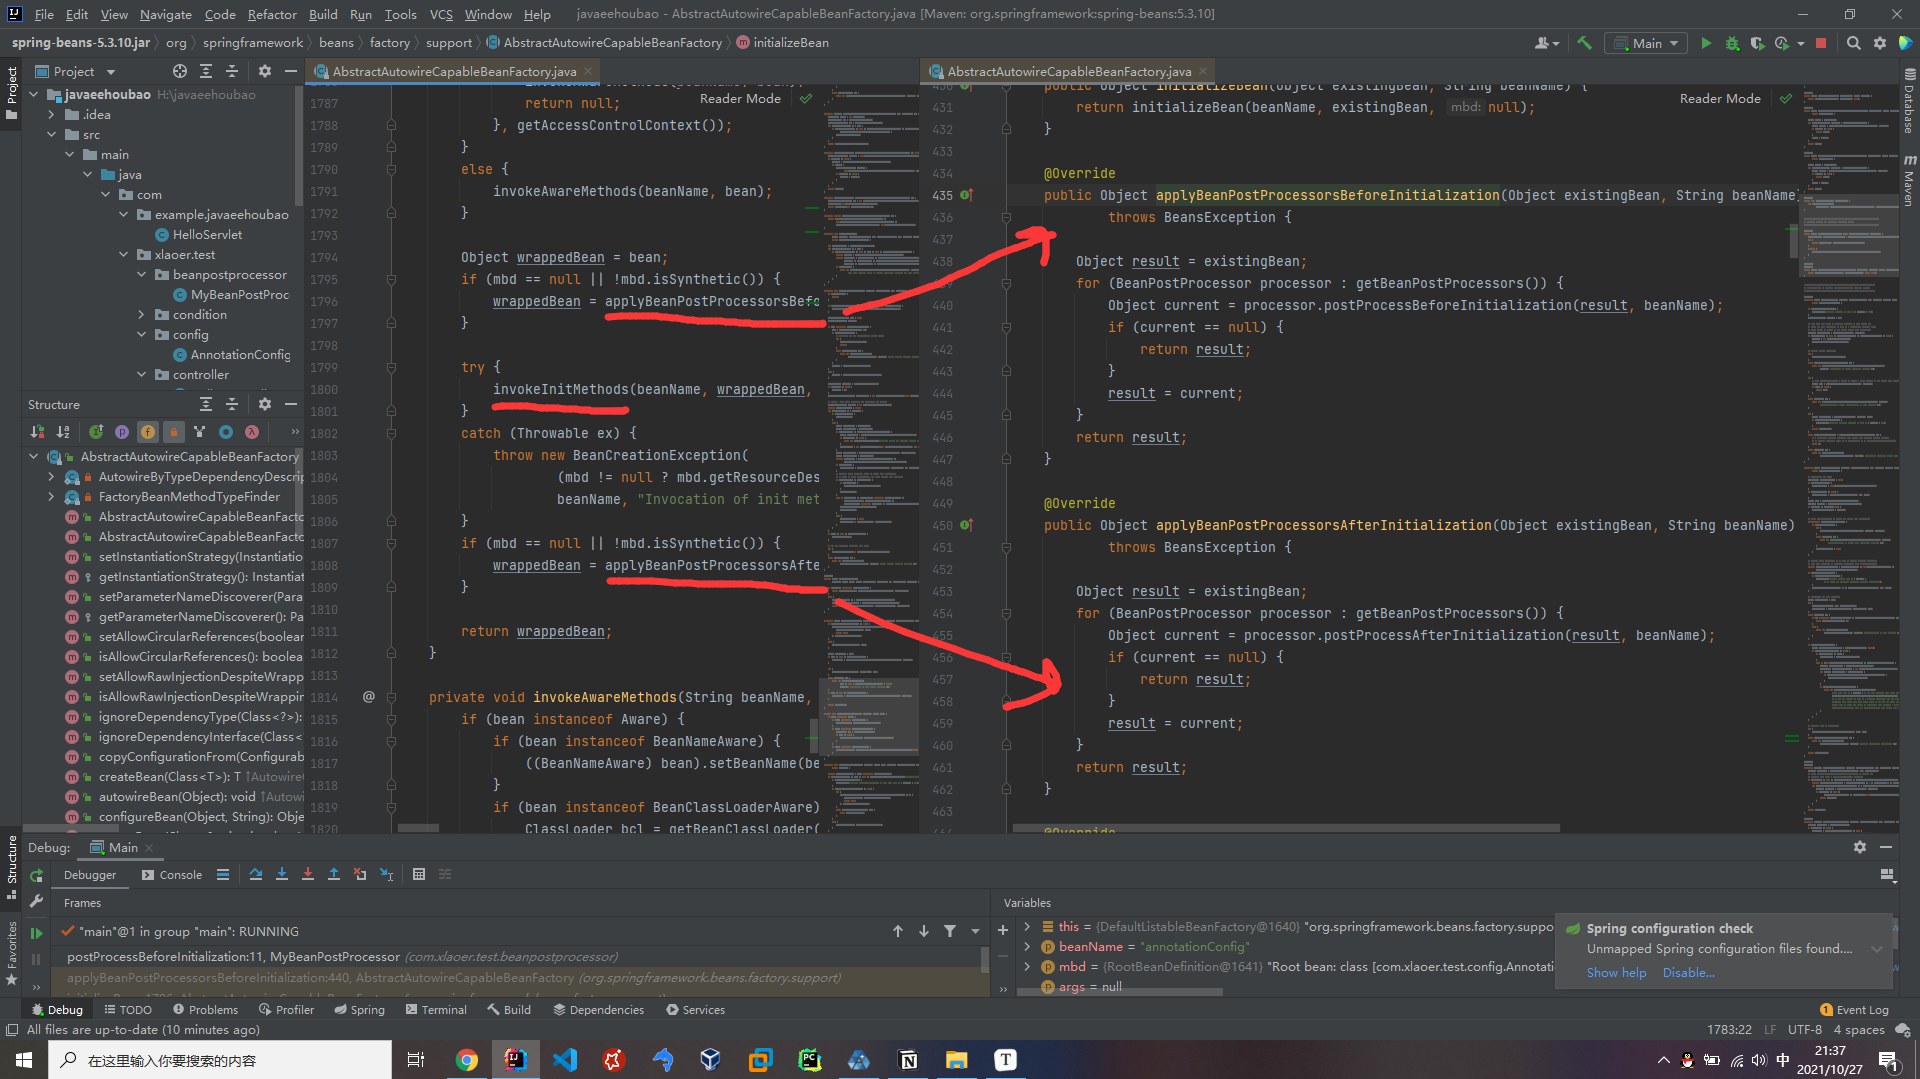The width and height of the screenshot is (1920, 1079).
Task: Open the Spring tool window
Action: pyautogui.click(x=360, y=1009)
